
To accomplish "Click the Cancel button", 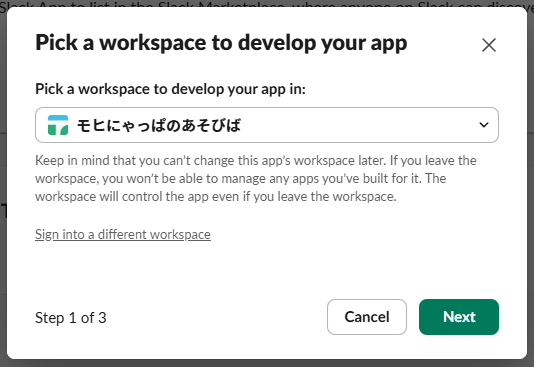I will [367, 317].
